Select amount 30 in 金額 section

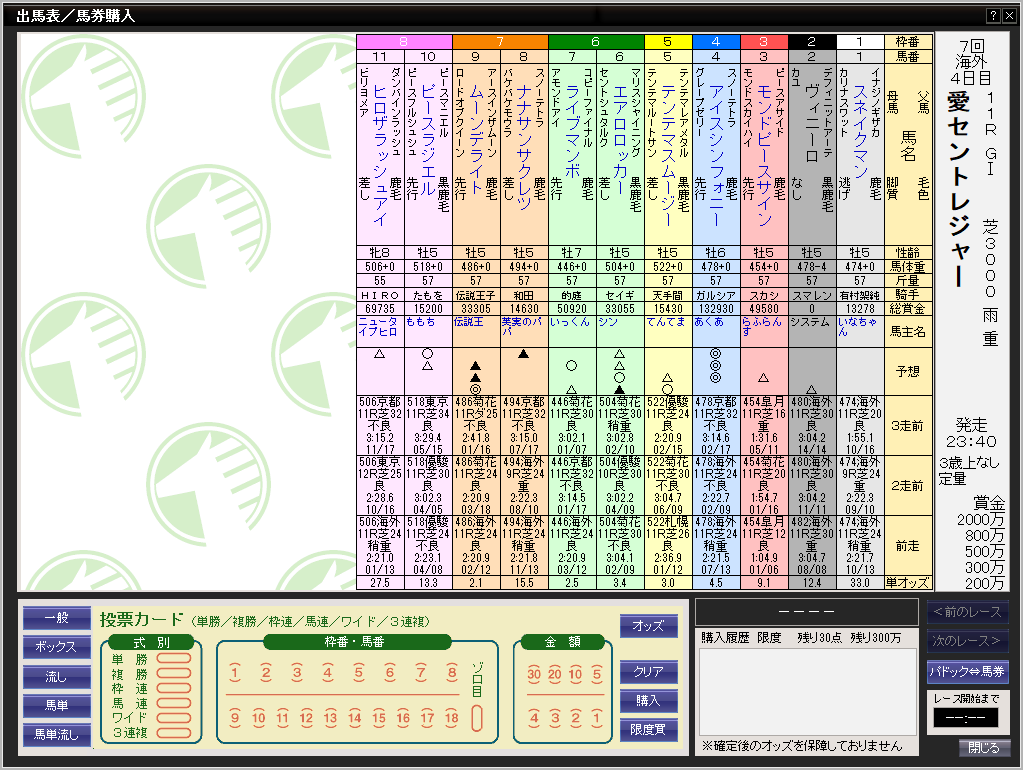[534, 675]
